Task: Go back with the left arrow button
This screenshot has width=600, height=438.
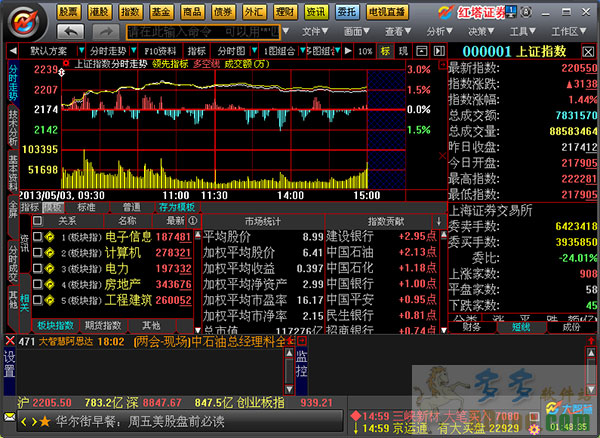Action: point(70,31)
